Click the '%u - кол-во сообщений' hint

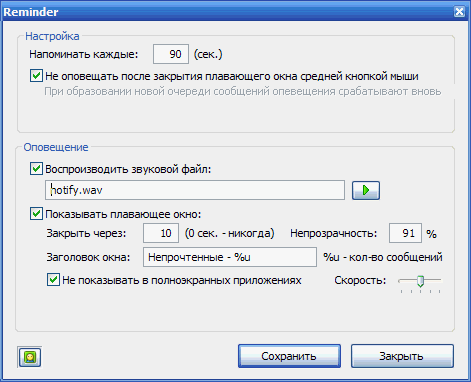(383, 257)
